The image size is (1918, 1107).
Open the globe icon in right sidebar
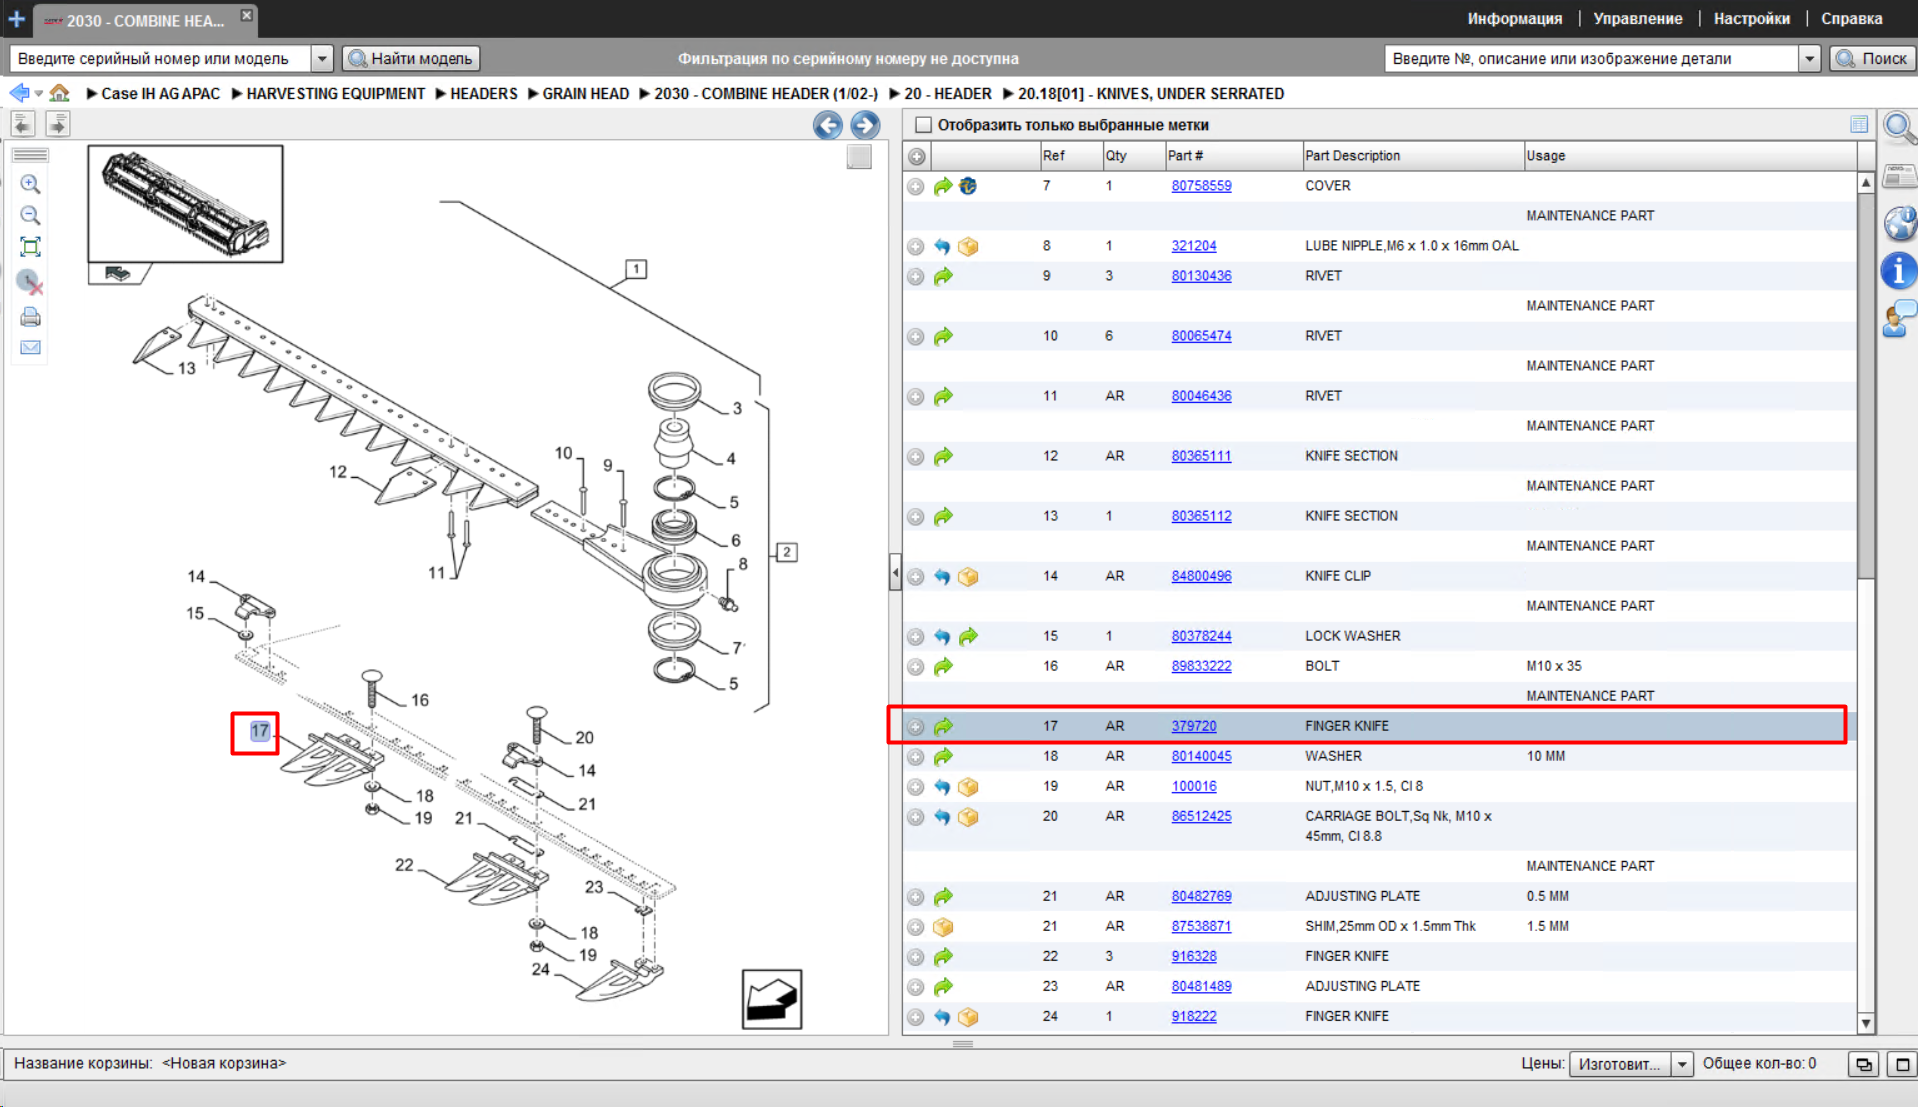1899,223
